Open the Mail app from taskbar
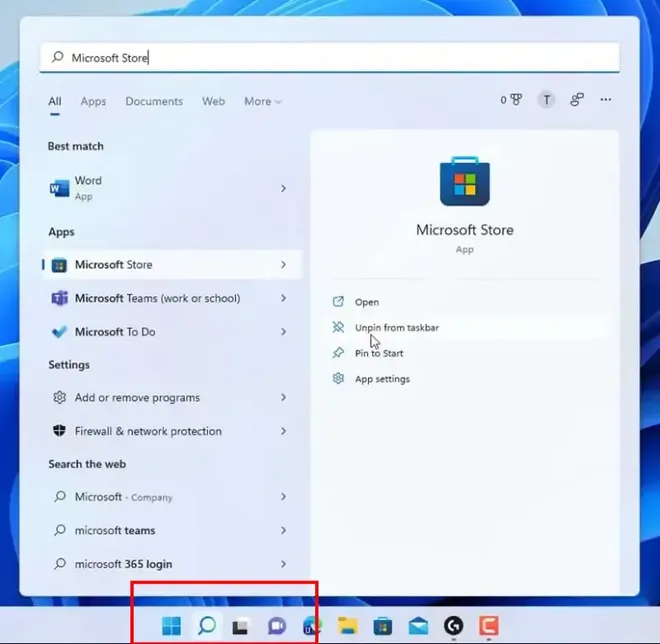The width and height of the screenshot is (660, 644). pyautogui.click(x=418, y=626)
